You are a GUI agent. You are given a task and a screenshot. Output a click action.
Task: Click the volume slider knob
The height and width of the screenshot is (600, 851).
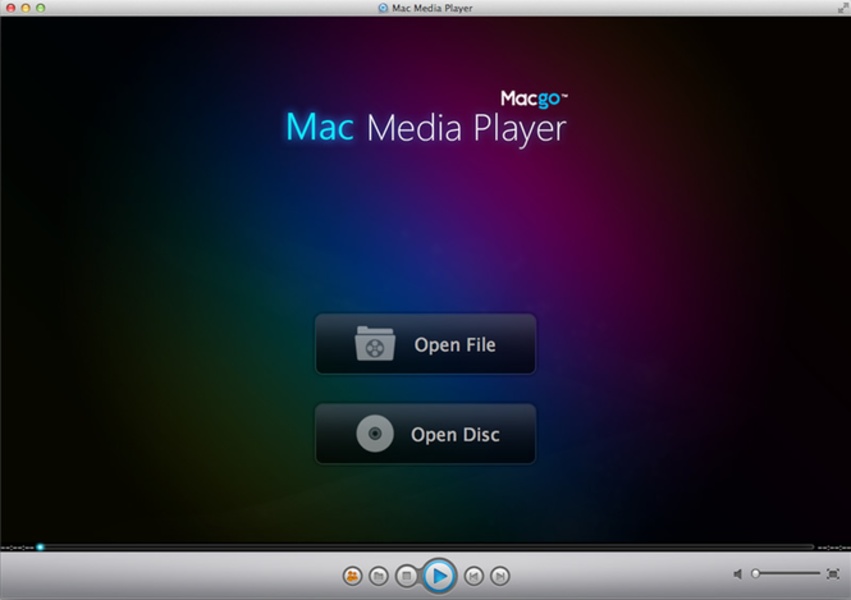pyautogui.click(x=756, y=574)
